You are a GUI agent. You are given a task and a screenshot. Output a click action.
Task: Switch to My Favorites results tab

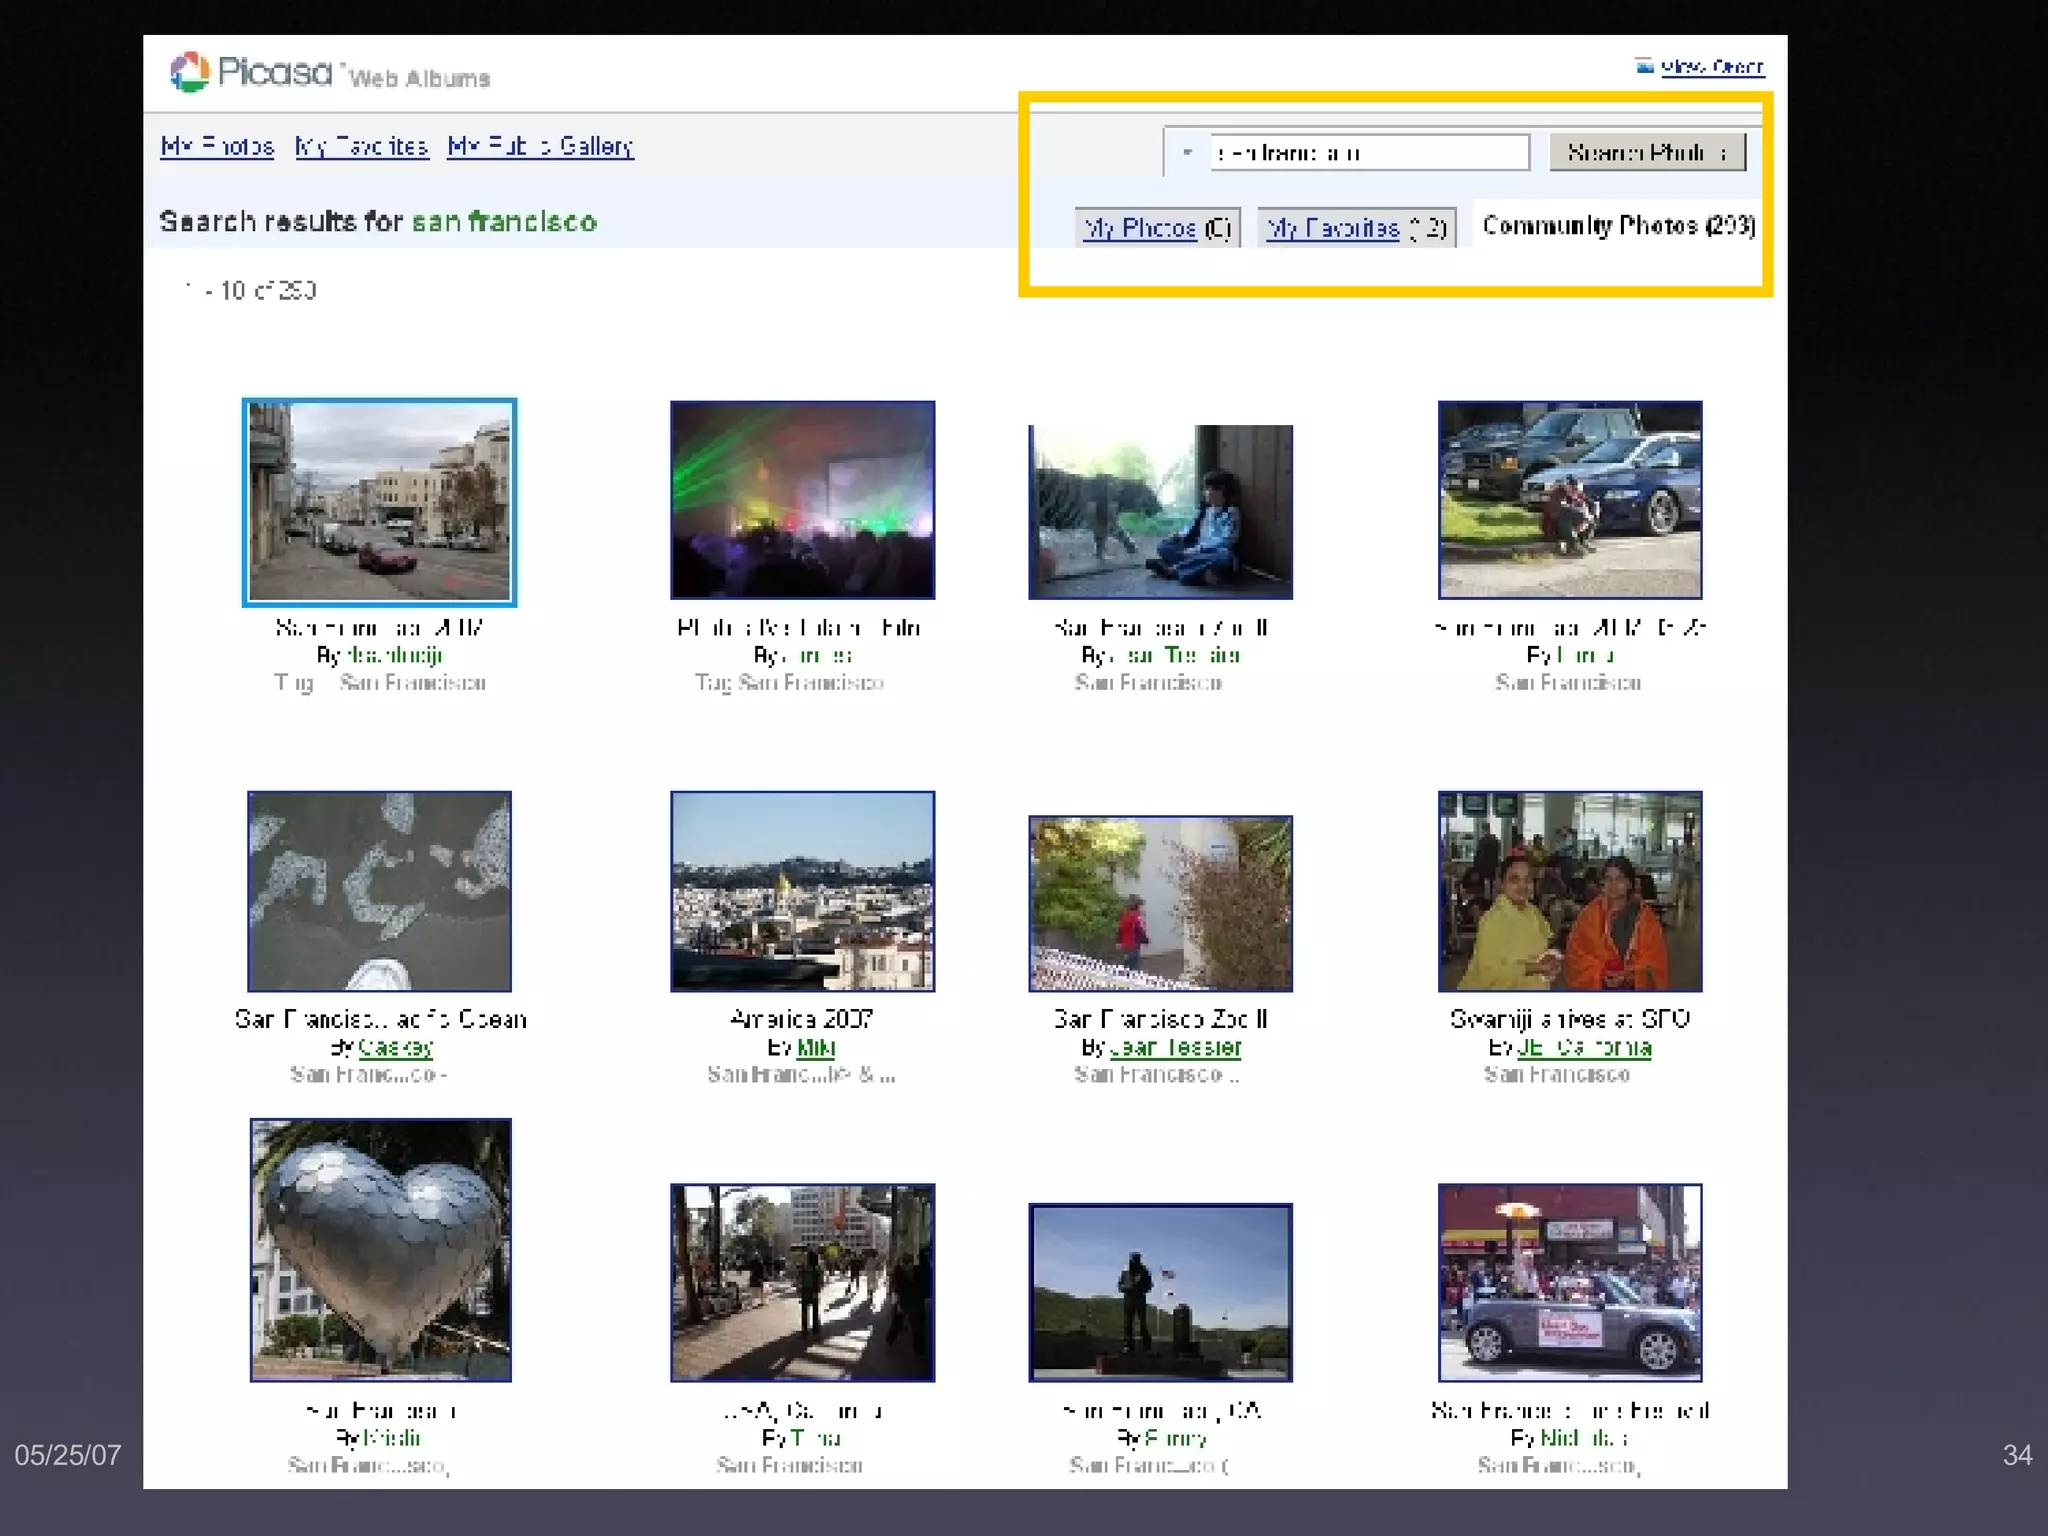coord(1355,228)
